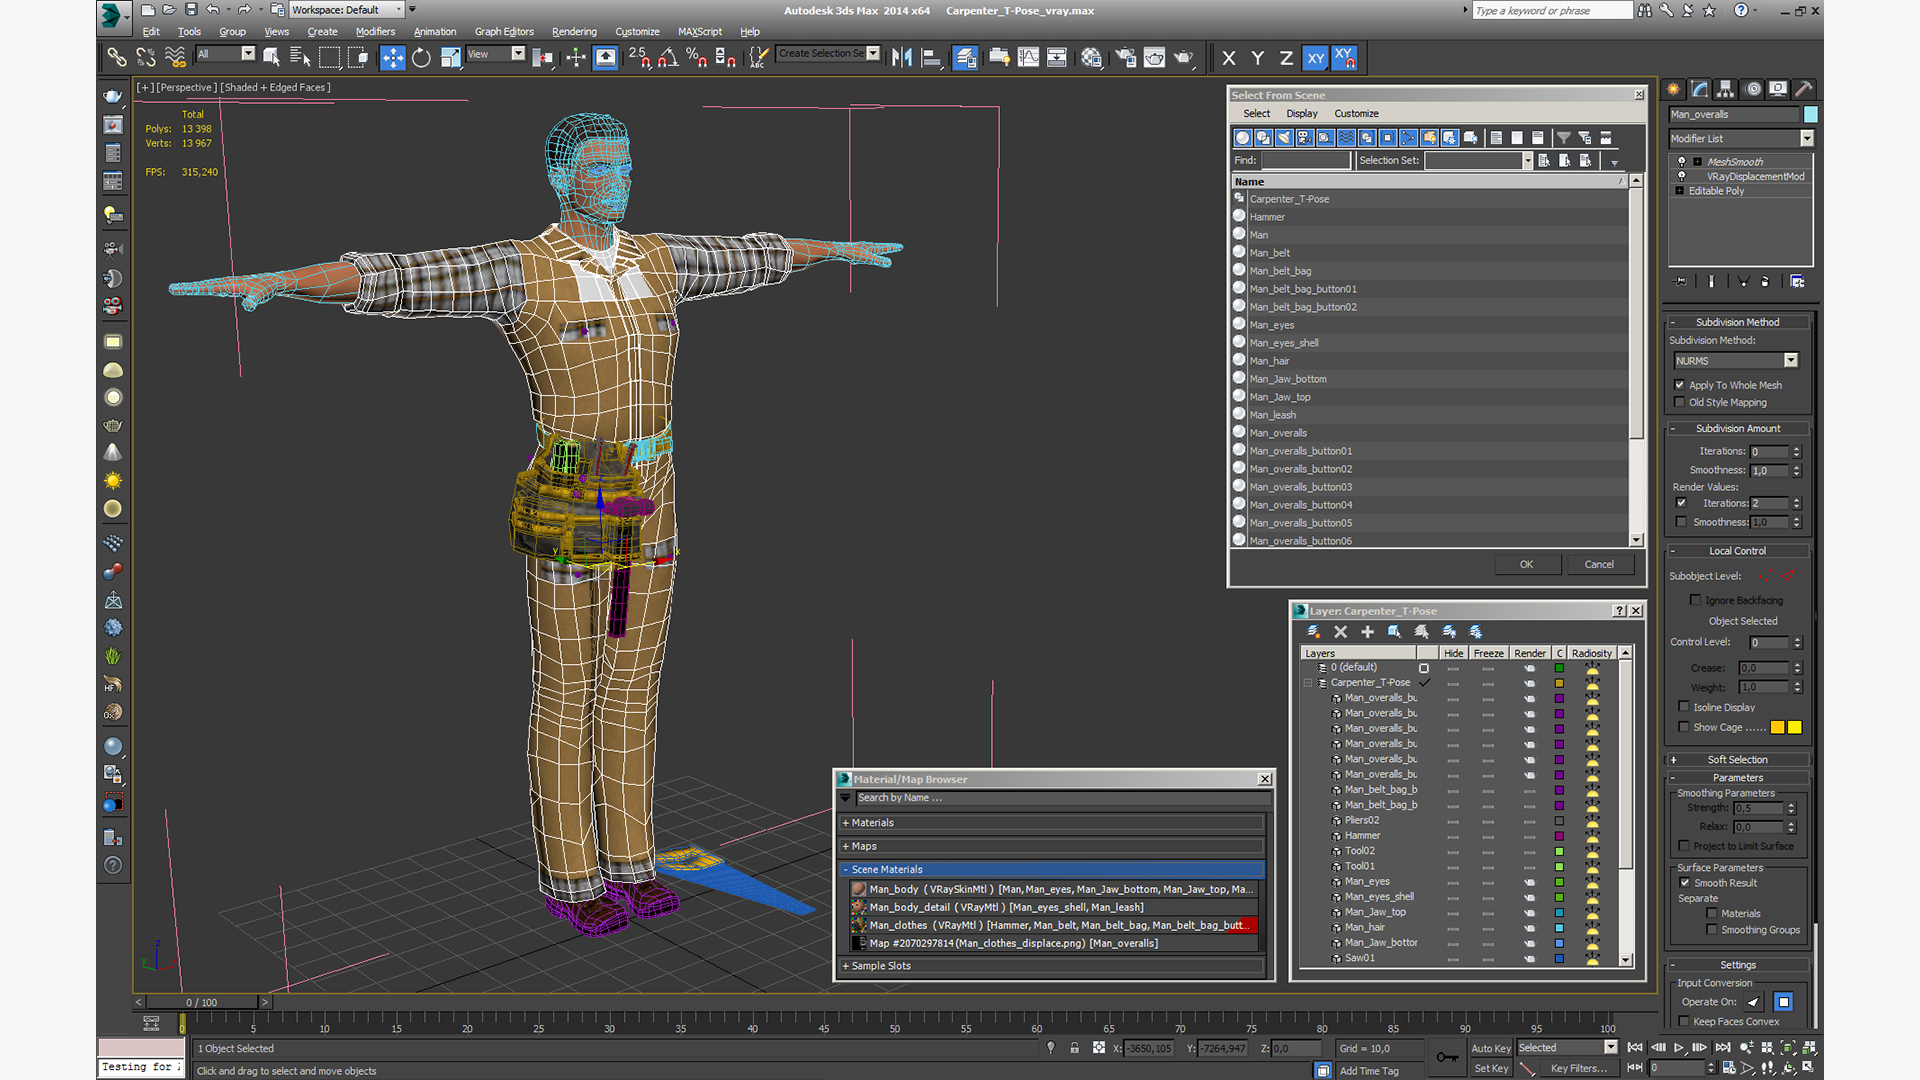Activate the Select and Move tool

point(392,58)
